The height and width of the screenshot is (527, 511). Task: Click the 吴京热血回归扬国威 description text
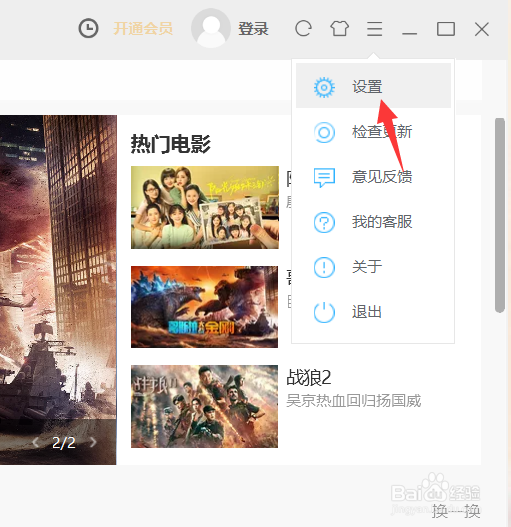(354, 401)
